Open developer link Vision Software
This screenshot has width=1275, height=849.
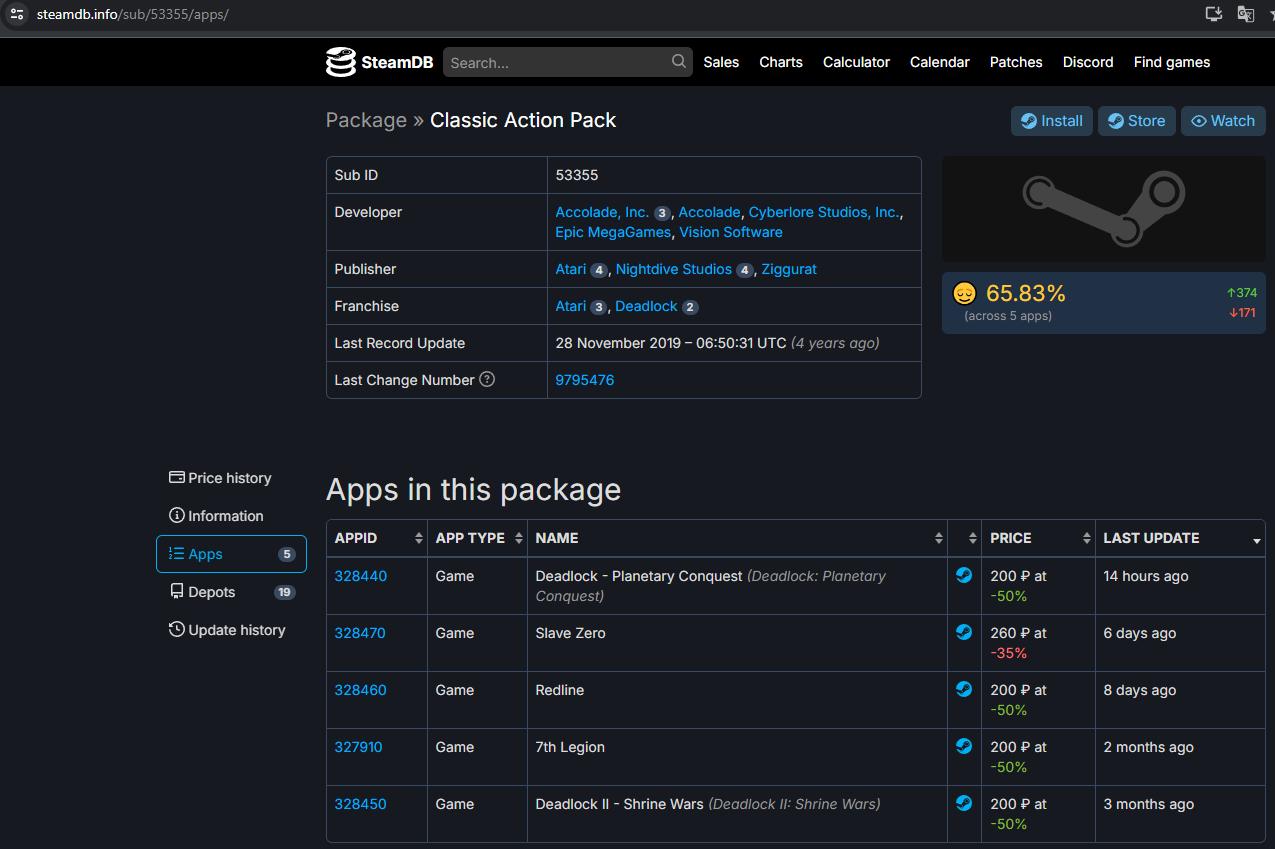click(x=731, y=232)
